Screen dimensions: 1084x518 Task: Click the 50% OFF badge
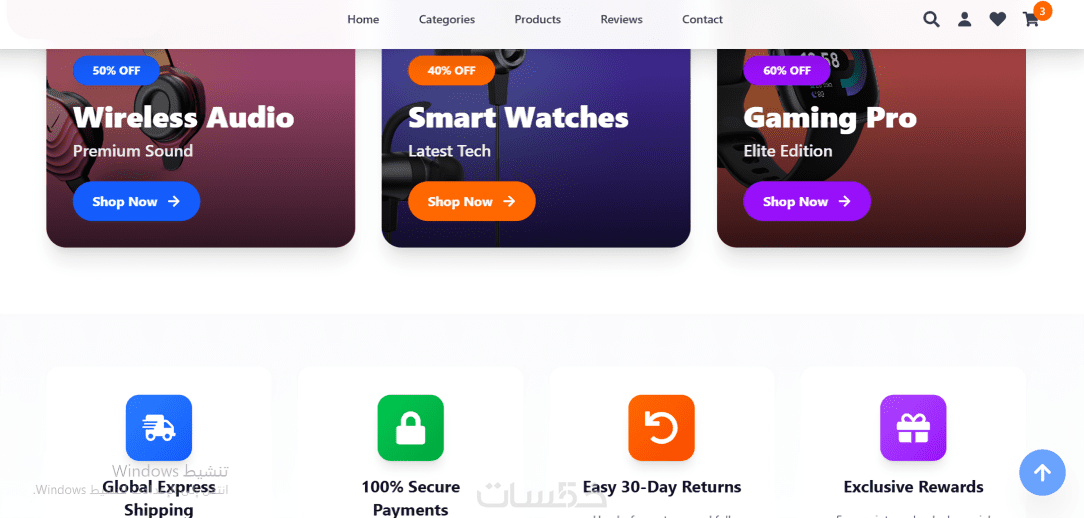click(116, 71)
